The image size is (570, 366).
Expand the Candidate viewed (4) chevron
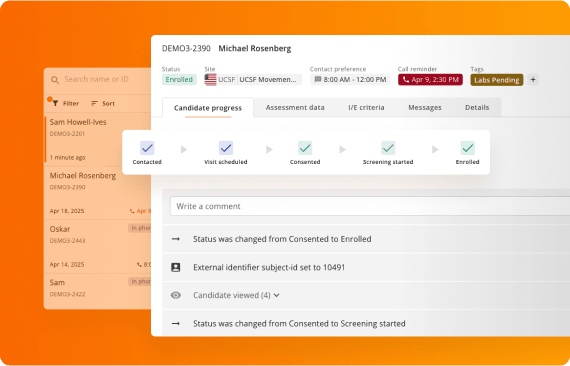[277, 295]
